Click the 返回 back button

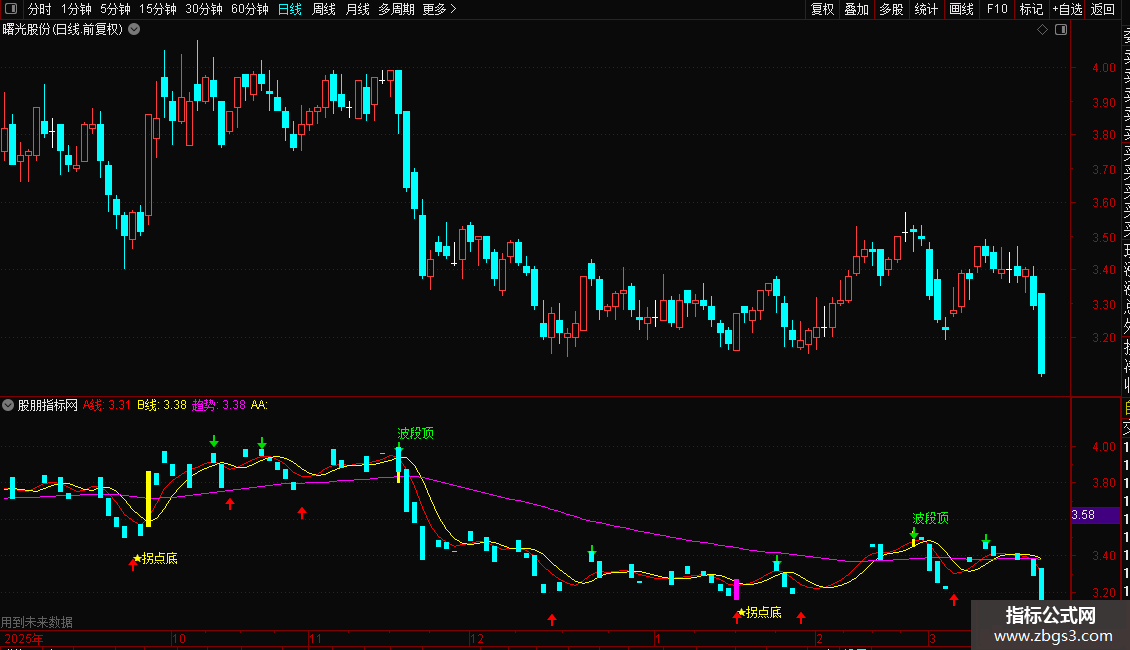[x=1103, y=9]
